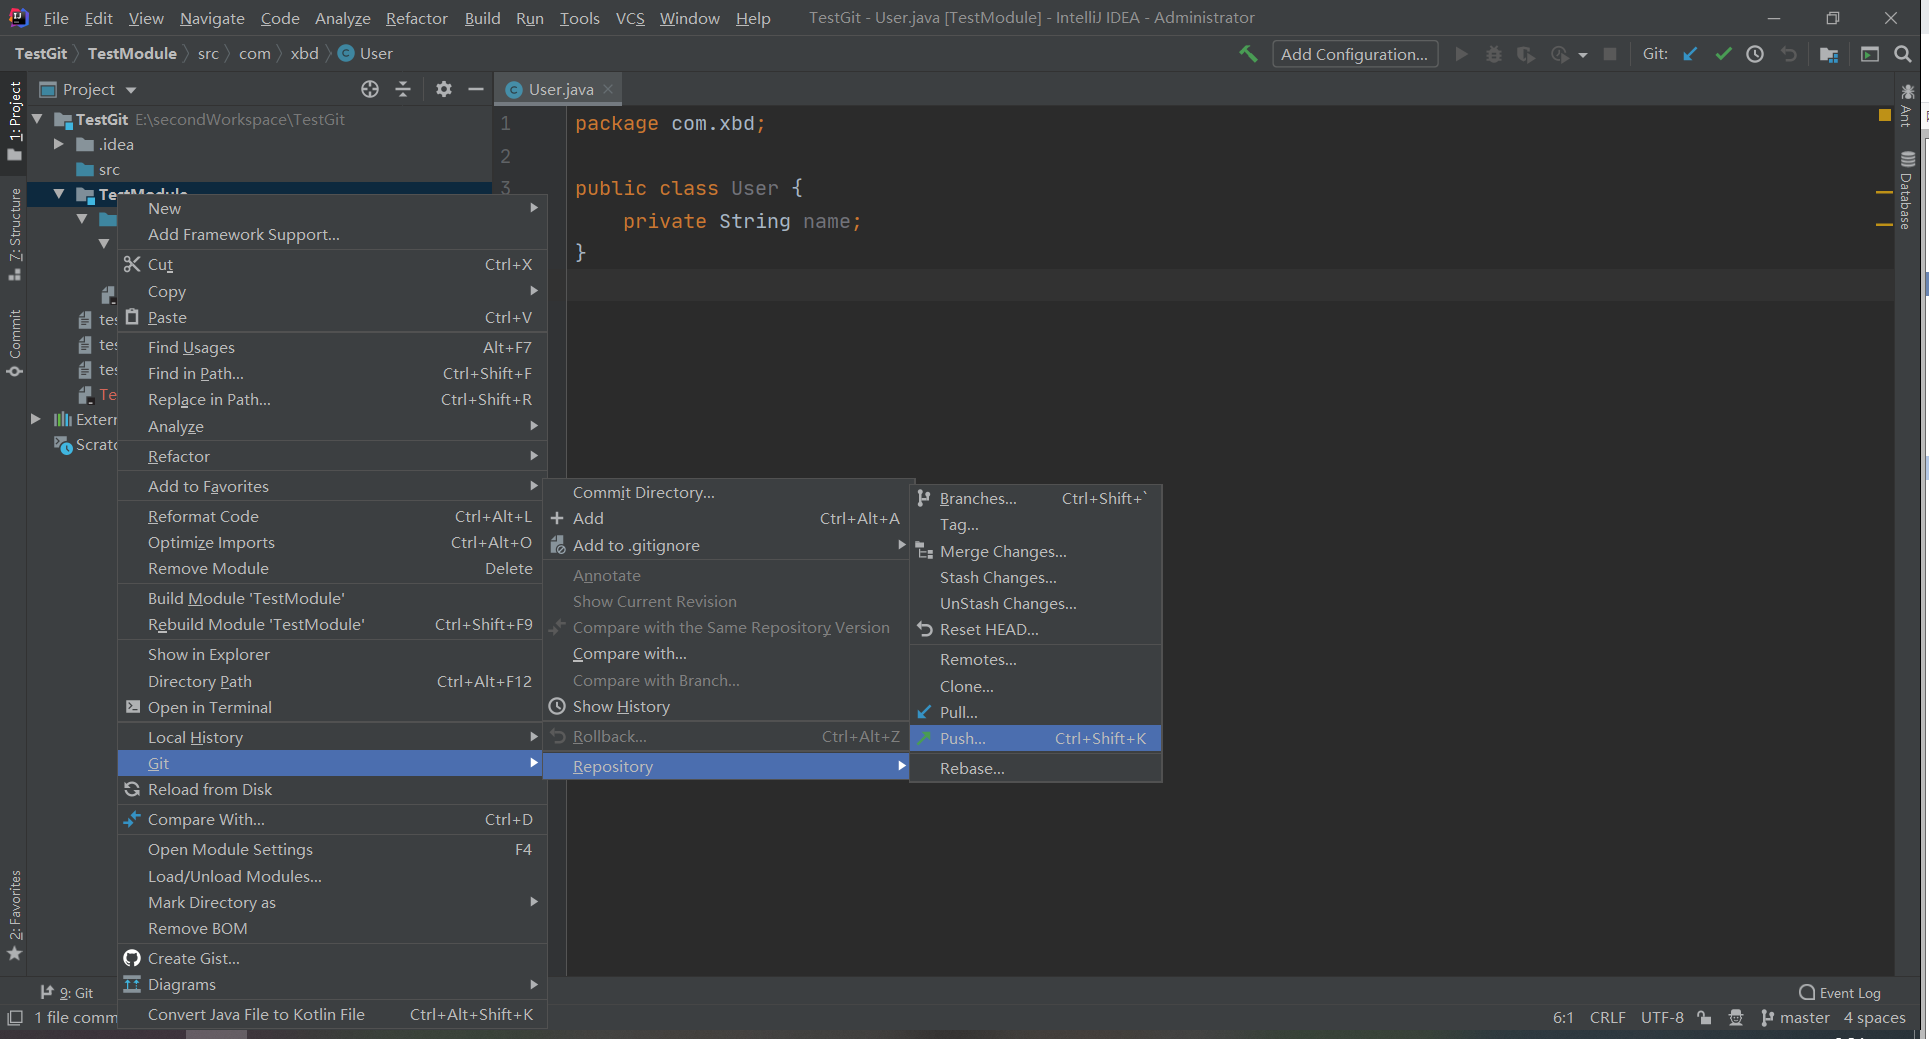Image resolution: width=1929 pixels, height=1039 pixels.
Task: Collapse the TestGit root tree node
Action: 37,119
